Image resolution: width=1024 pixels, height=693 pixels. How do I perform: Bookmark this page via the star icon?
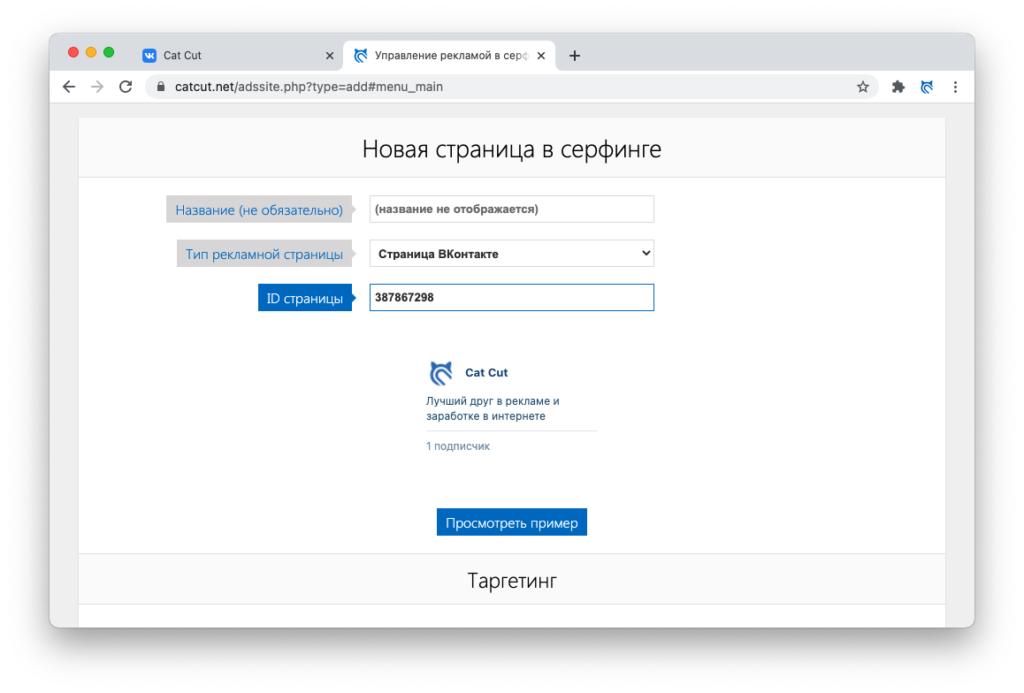862,87
